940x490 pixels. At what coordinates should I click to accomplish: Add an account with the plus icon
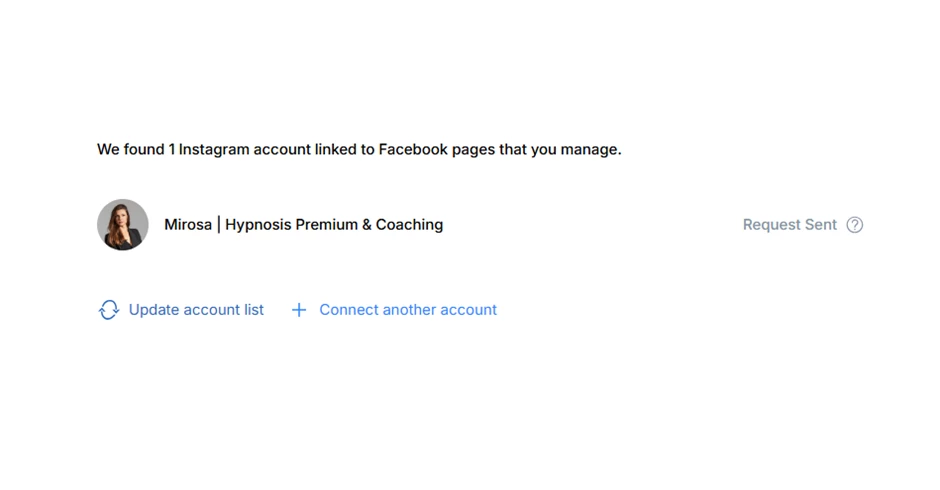point(298,310)
